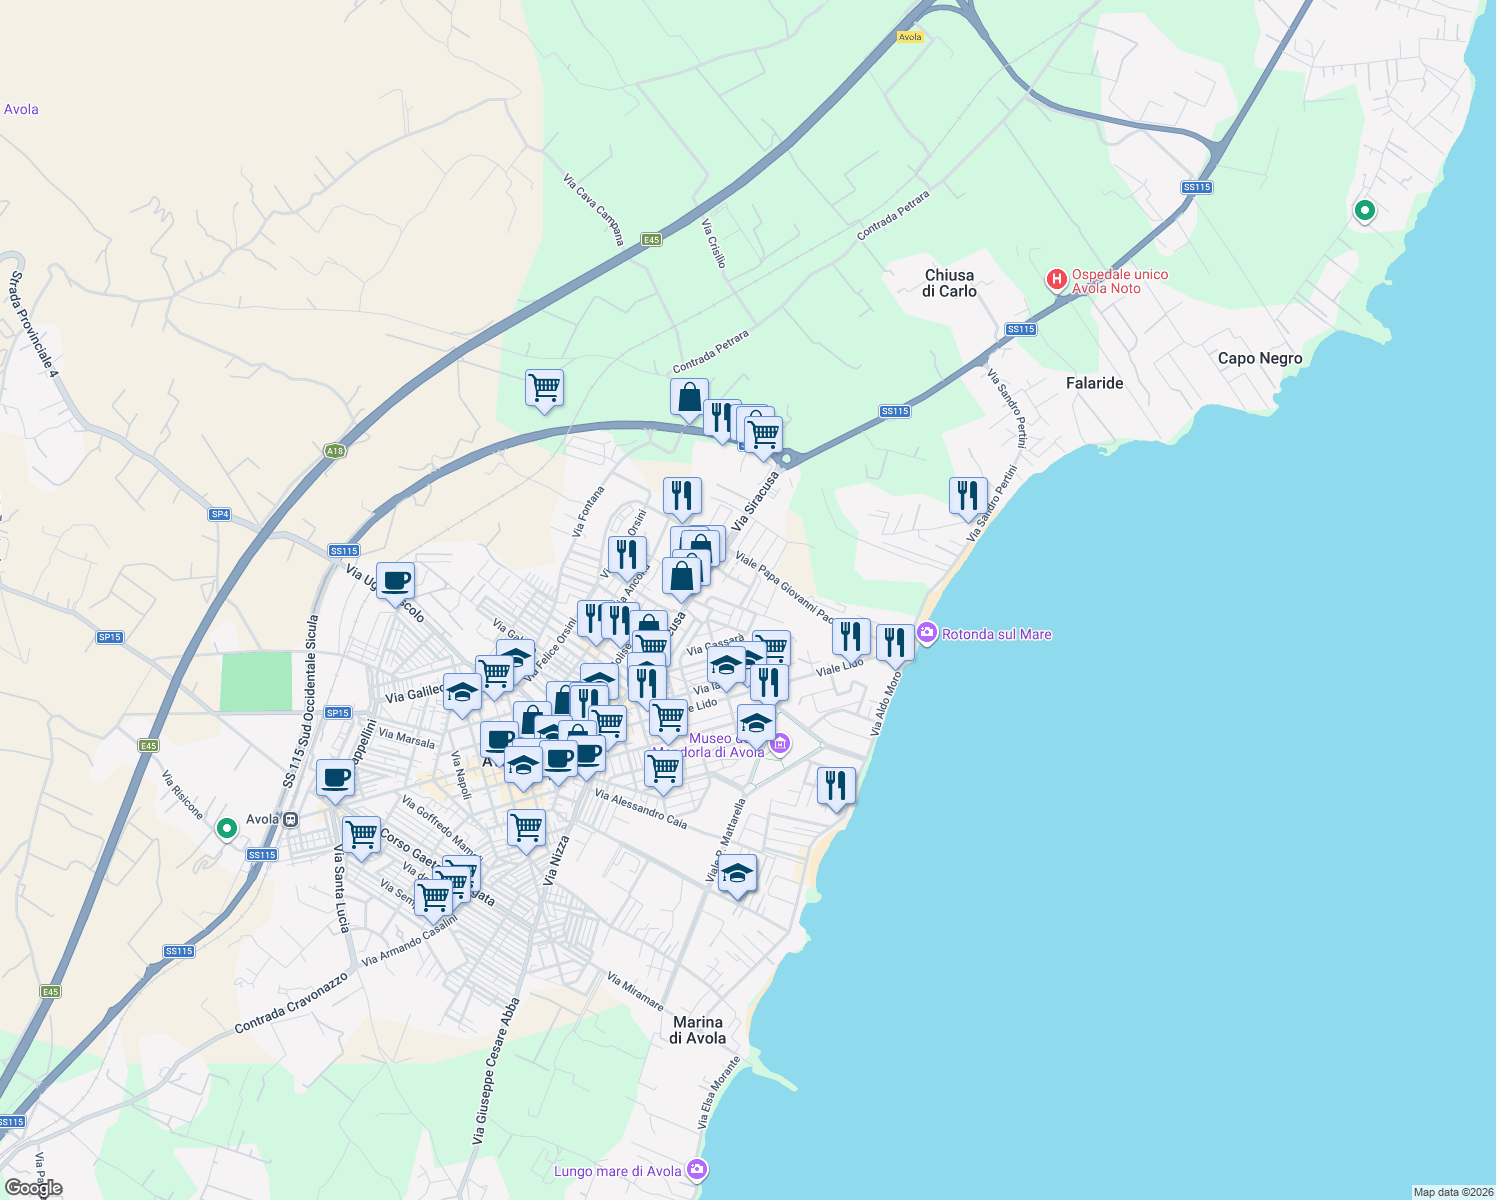
Task: Click the restaurant icon near Via Fontana
Action: pos(627,550)
